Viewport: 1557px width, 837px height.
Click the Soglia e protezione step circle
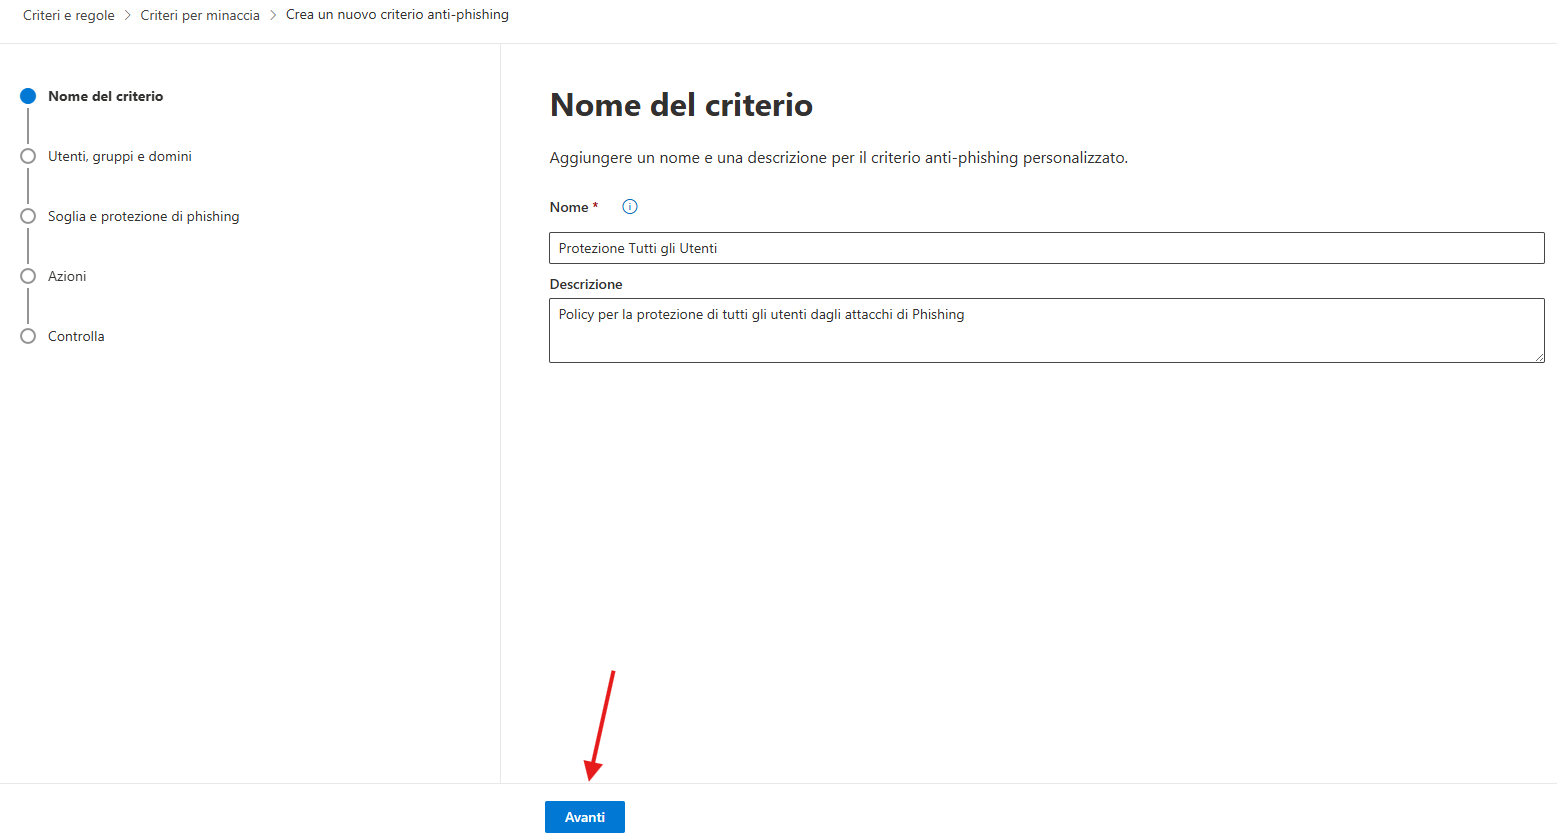28,216
